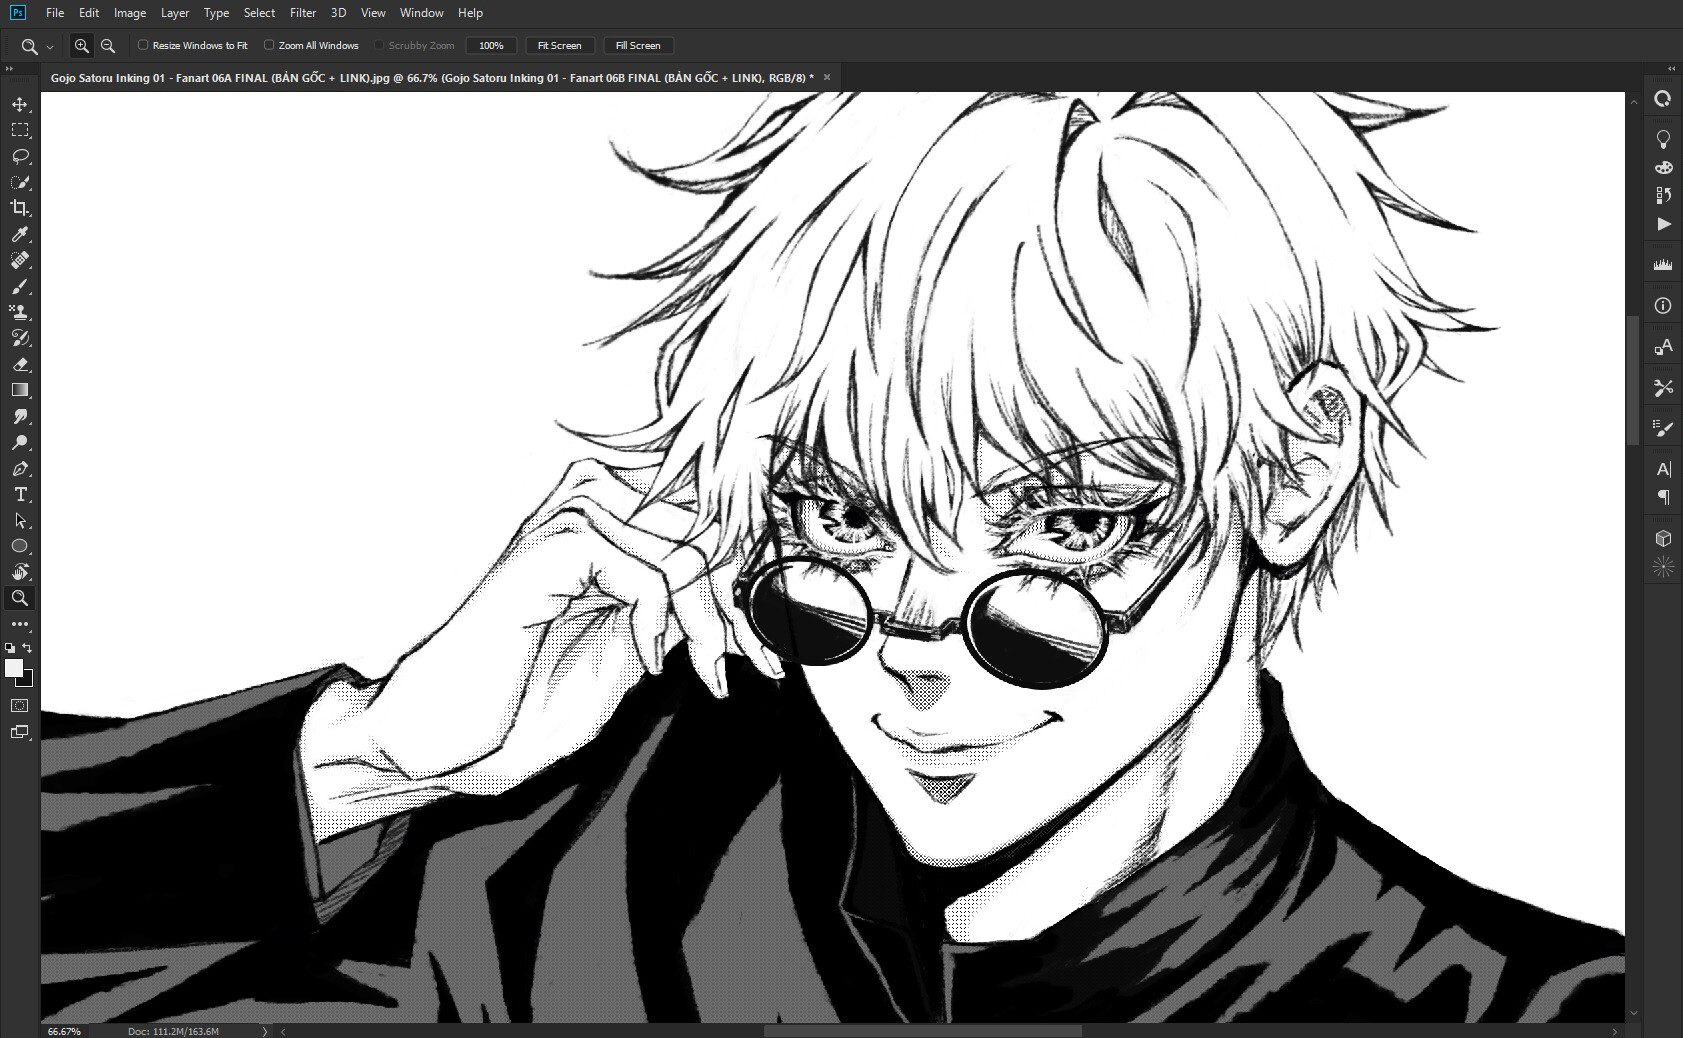Collapse the right panel dock
This screenshot has width=1683, height=1038.
[x=1669, y=68]
